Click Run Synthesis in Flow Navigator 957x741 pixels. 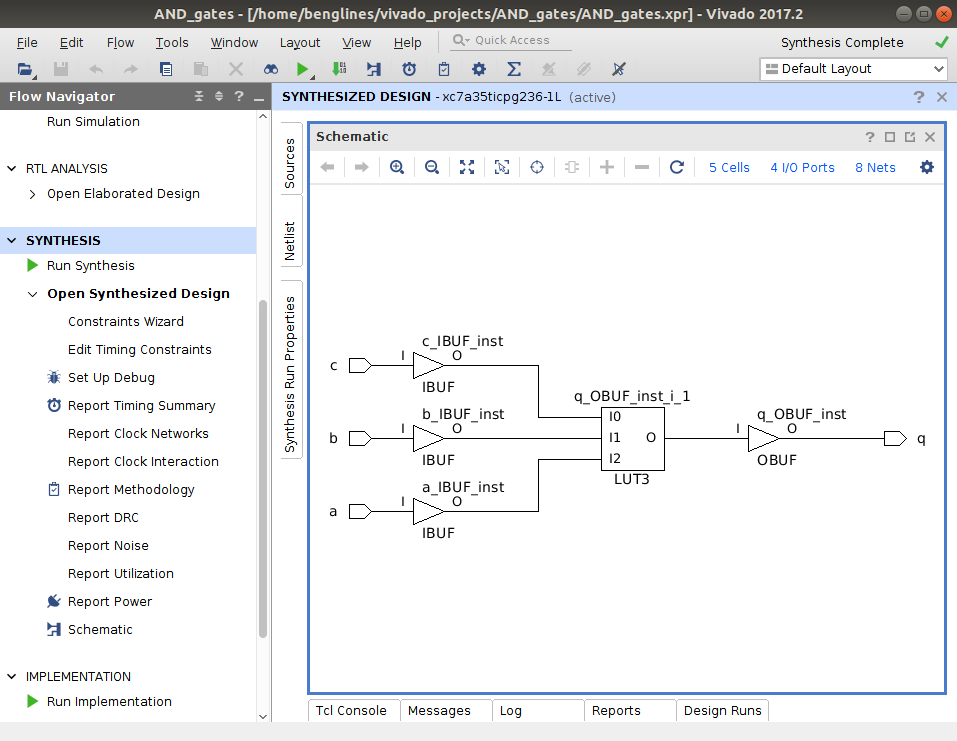pos(90,266)
